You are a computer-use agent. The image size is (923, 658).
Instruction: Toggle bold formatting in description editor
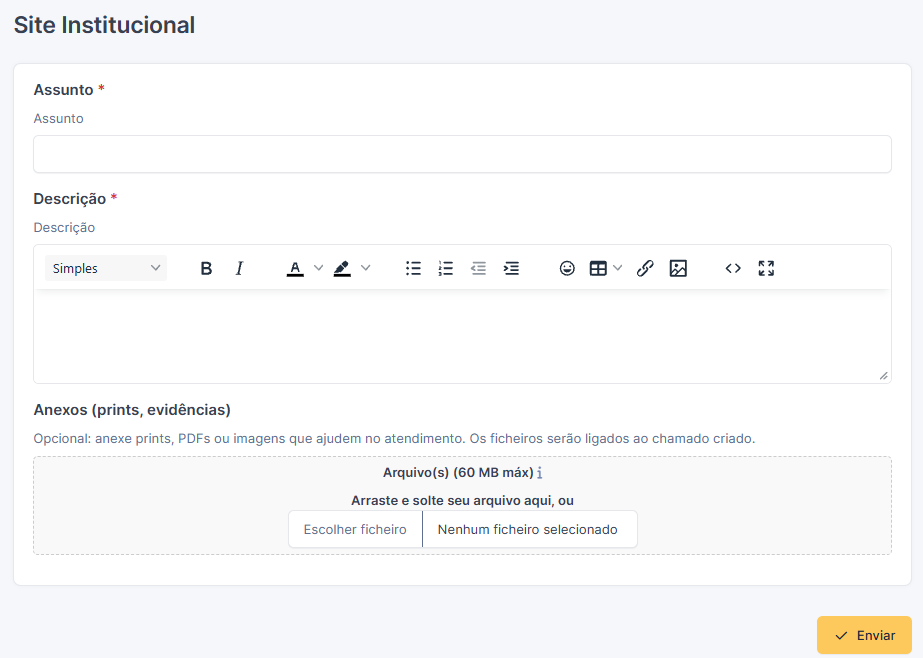coord(206,268)
